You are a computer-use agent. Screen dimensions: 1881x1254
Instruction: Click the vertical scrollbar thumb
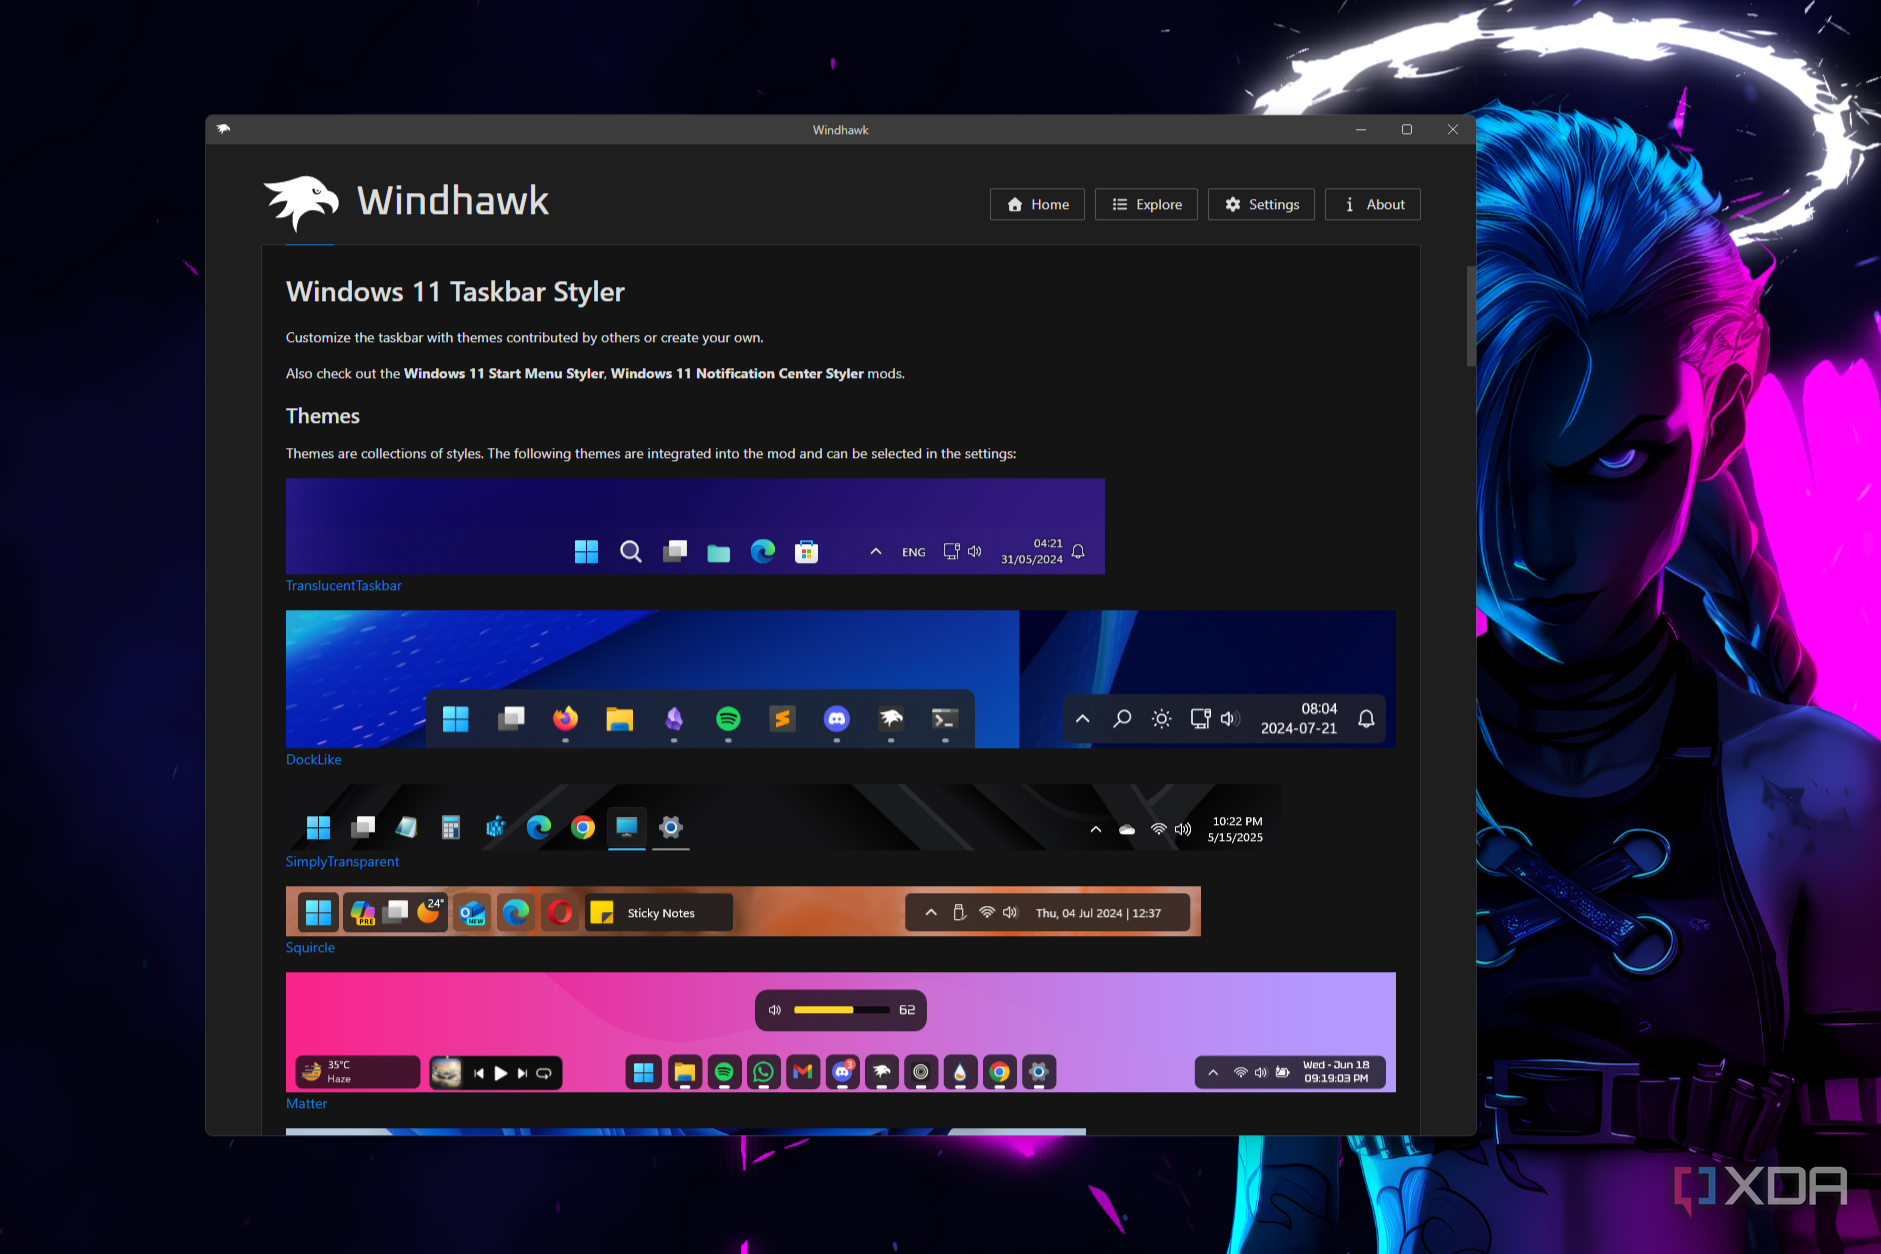point(1471,316)
